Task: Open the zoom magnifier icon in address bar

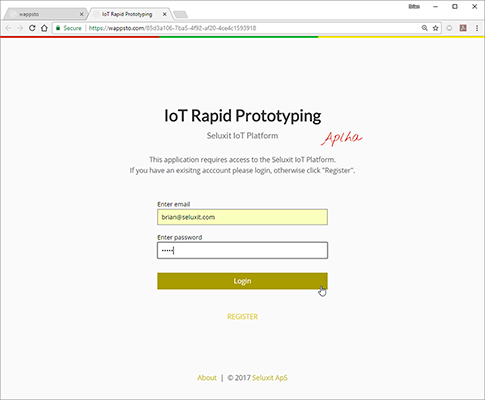Action: 424,28
